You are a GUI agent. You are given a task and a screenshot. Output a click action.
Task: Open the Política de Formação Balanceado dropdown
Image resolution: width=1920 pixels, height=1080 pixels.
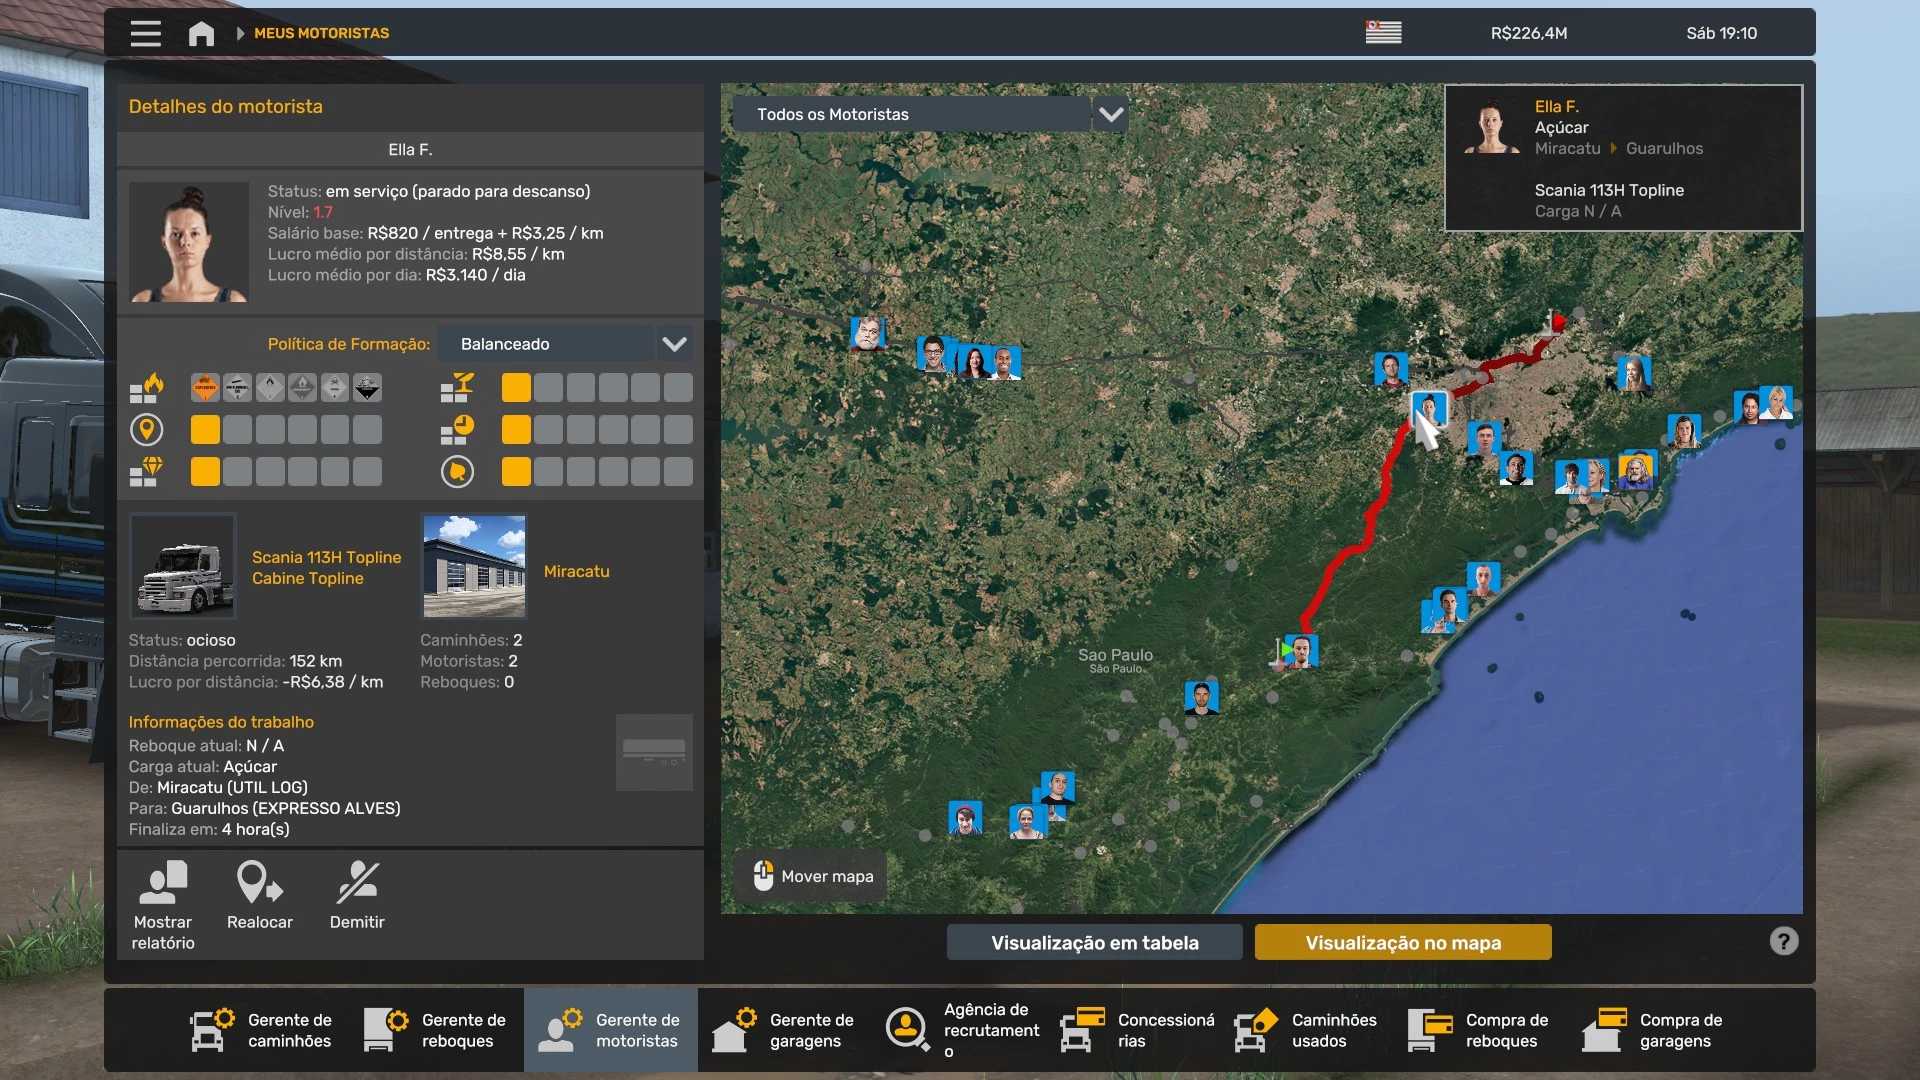[x=565, y=344]
